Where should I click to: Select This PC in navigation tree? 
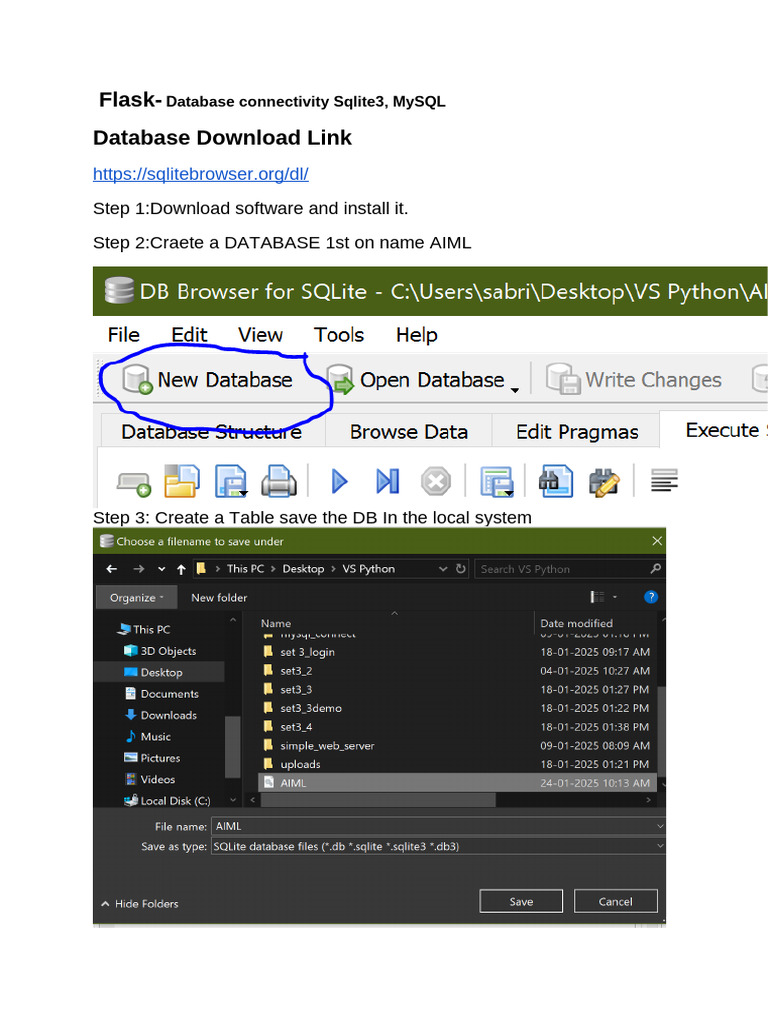coord(144,630)
